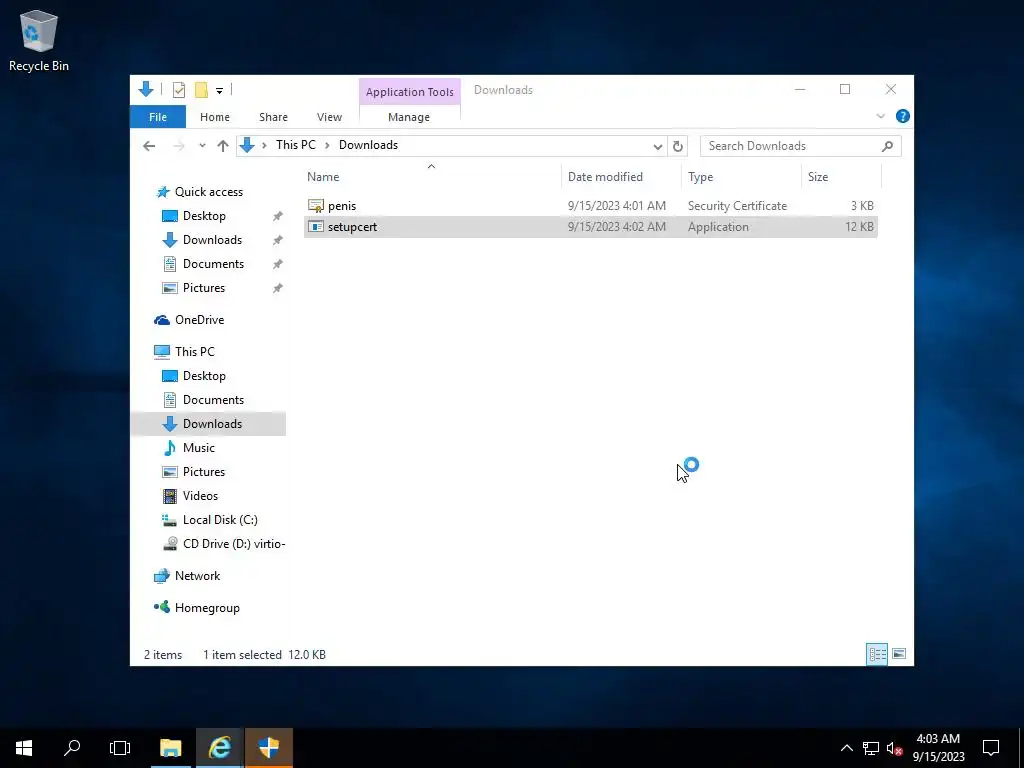The image size is (1024, 768).
Task: Click the search magnifier icon
Action: (887, 146)
